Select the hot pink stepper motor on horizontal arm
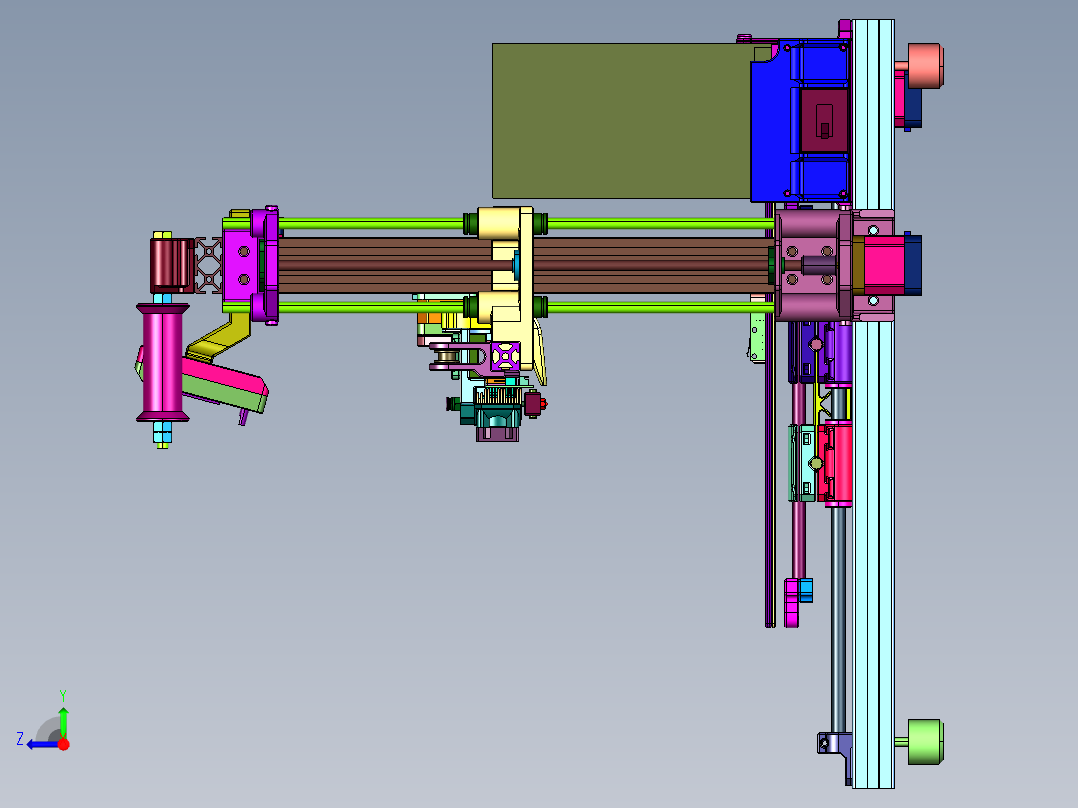This screenshot has width=1078, height=808. [x=883, y=265]
